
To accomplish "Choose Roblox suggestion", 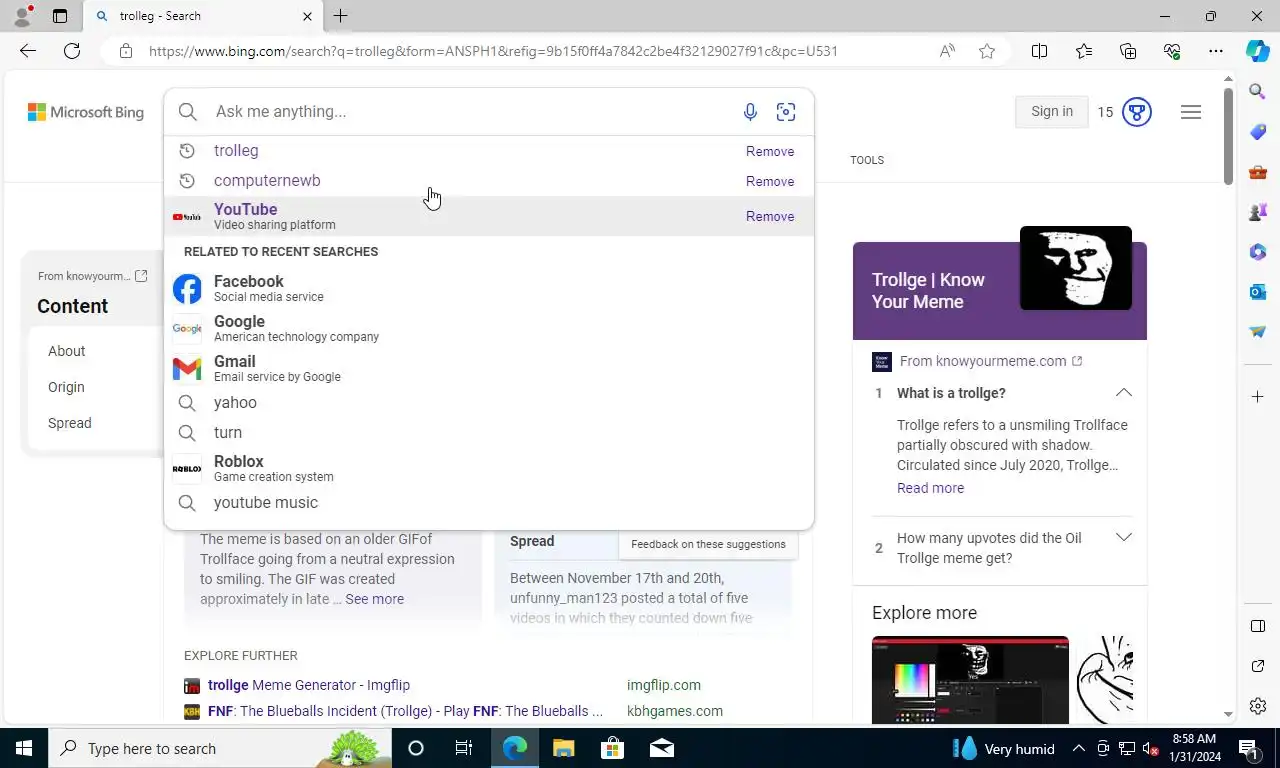I will [488, 469].
